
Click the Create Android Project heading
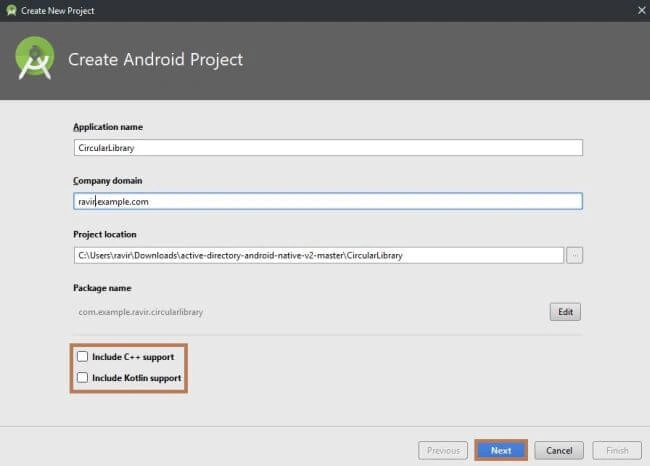click(x=155, y=60)
